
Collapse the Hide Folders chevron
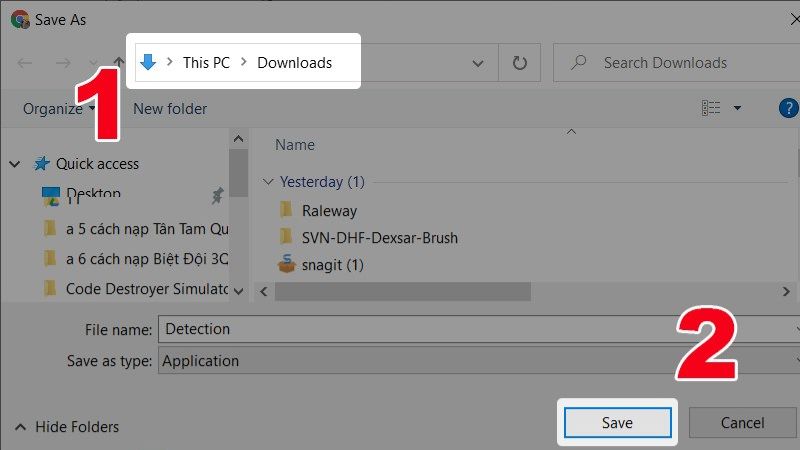point(20,427)
